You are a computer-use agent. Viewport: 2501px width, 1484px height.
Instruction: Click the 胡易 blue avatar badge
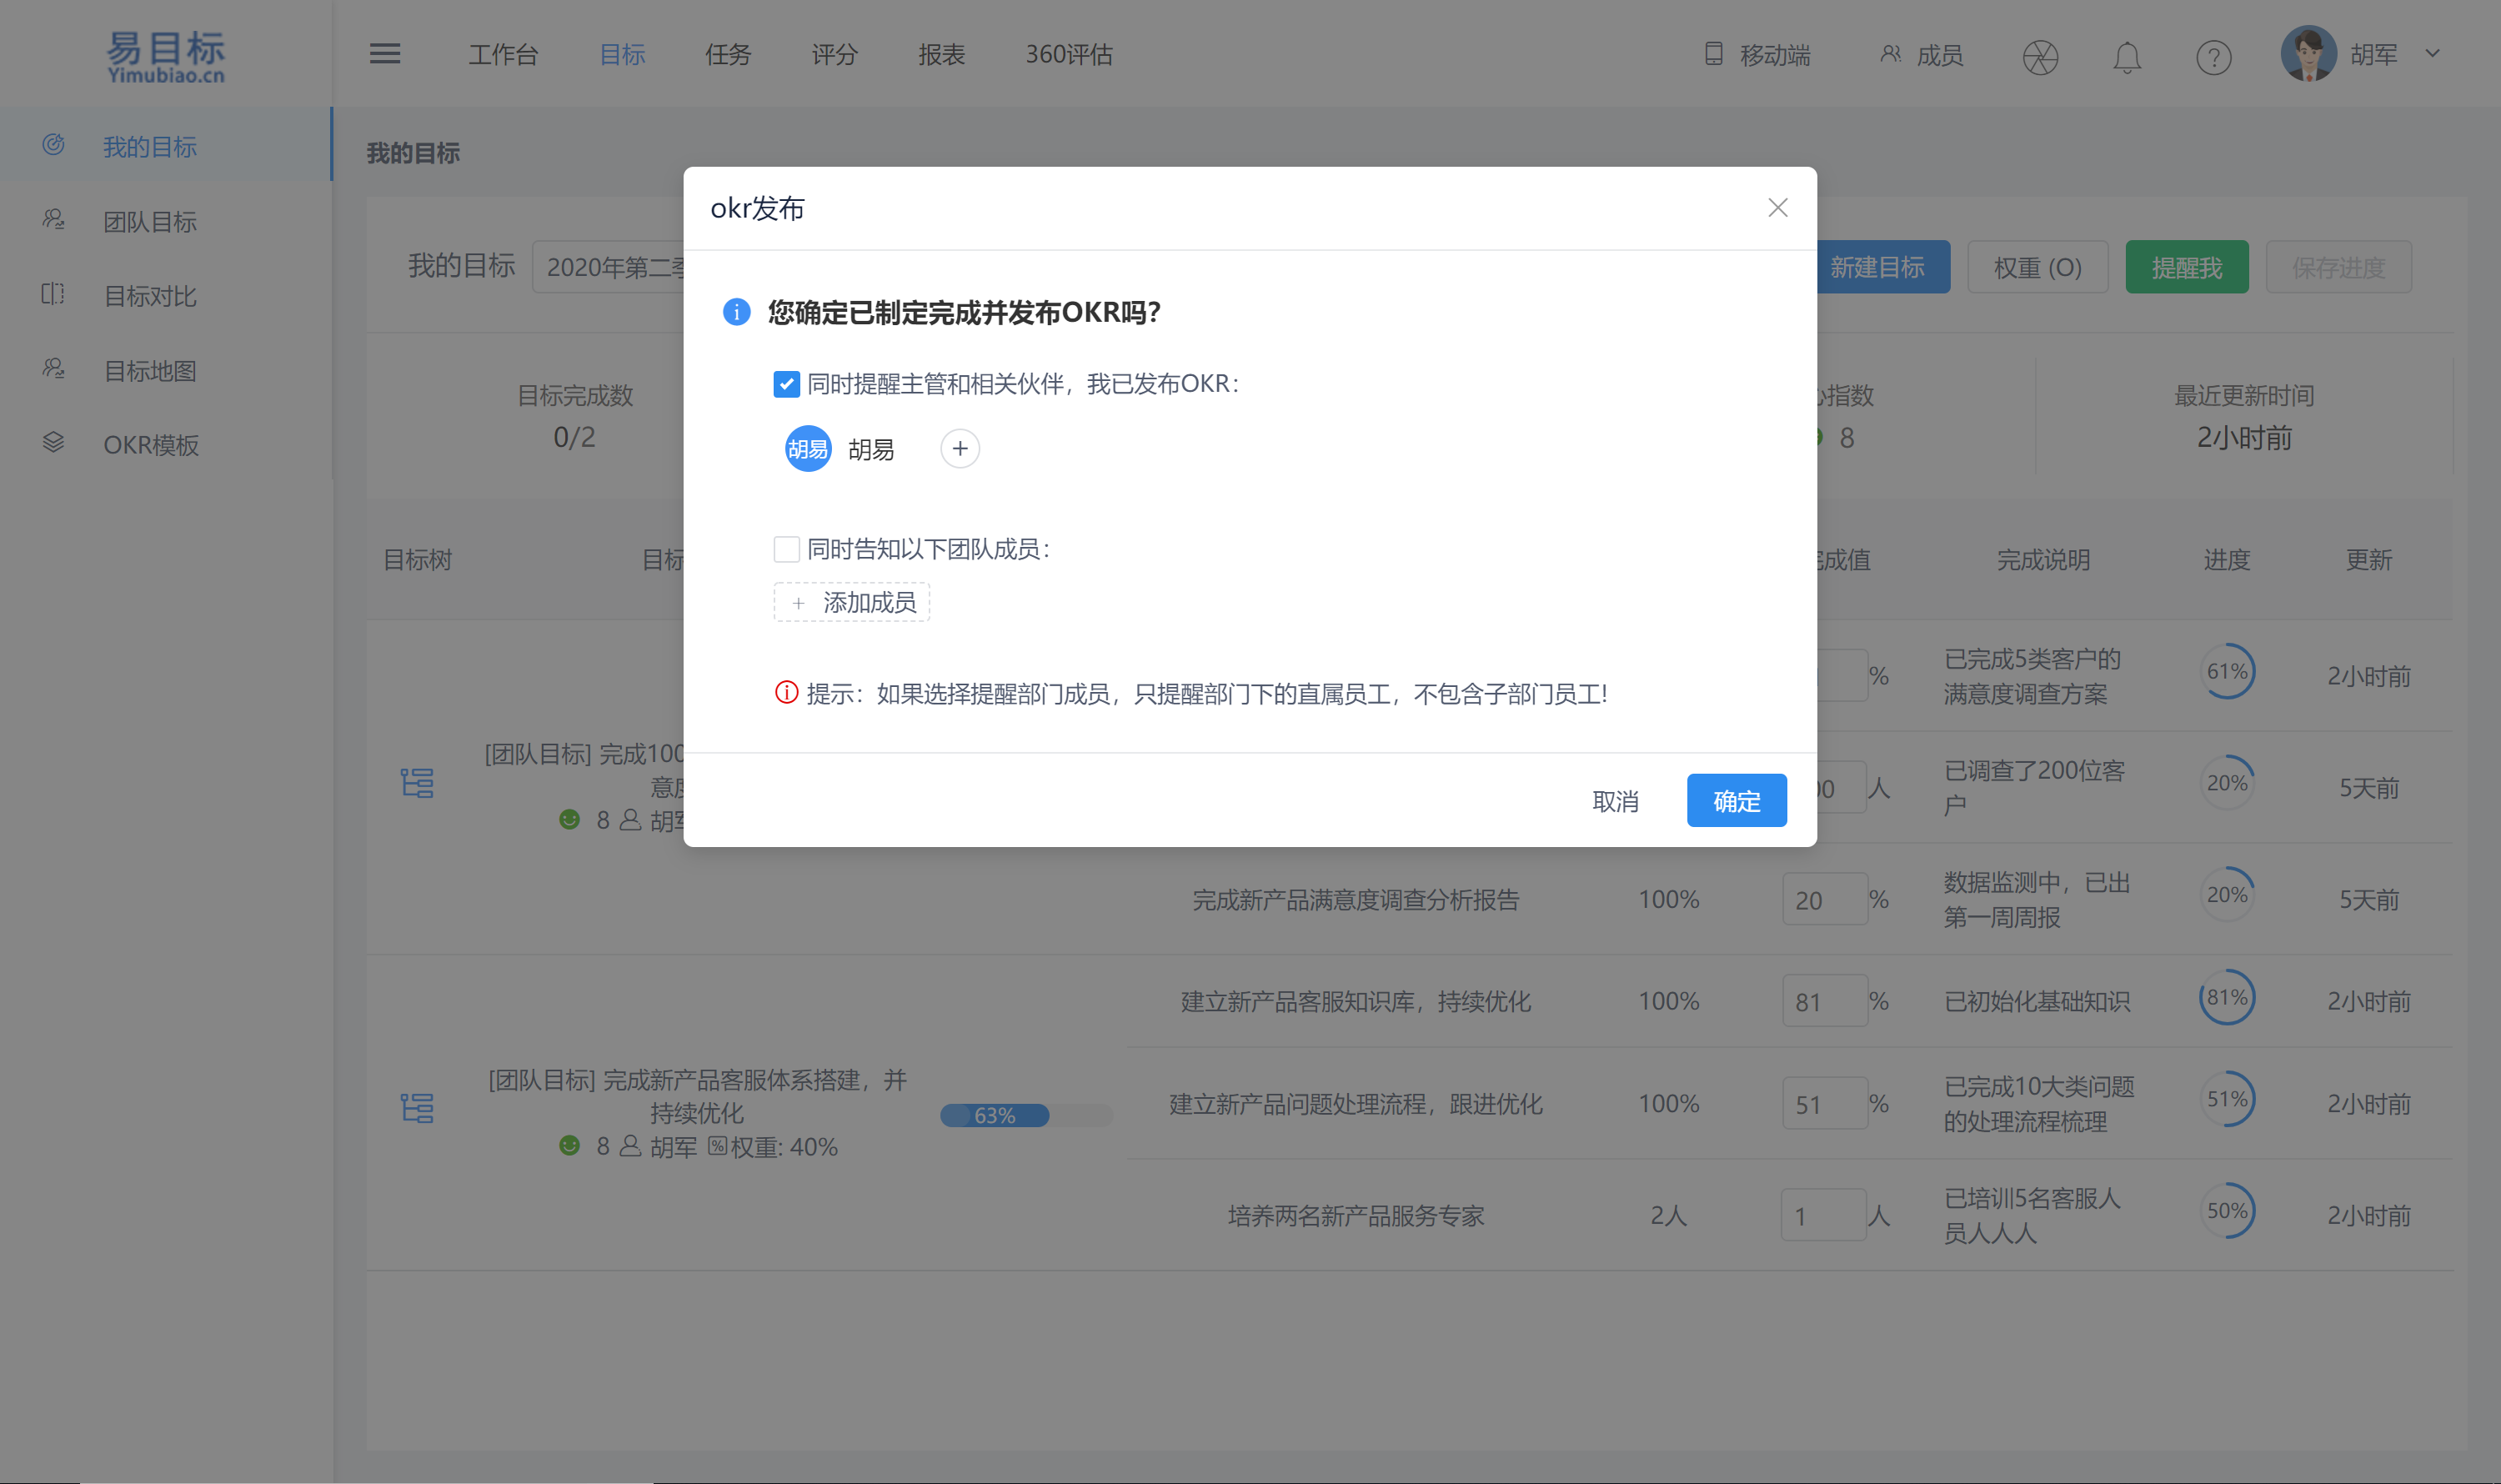[808, 449]
